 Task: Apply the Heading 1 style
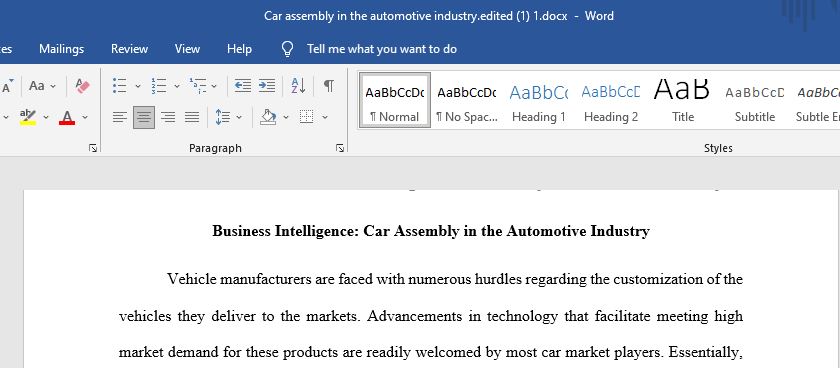(x=538, y=101)
